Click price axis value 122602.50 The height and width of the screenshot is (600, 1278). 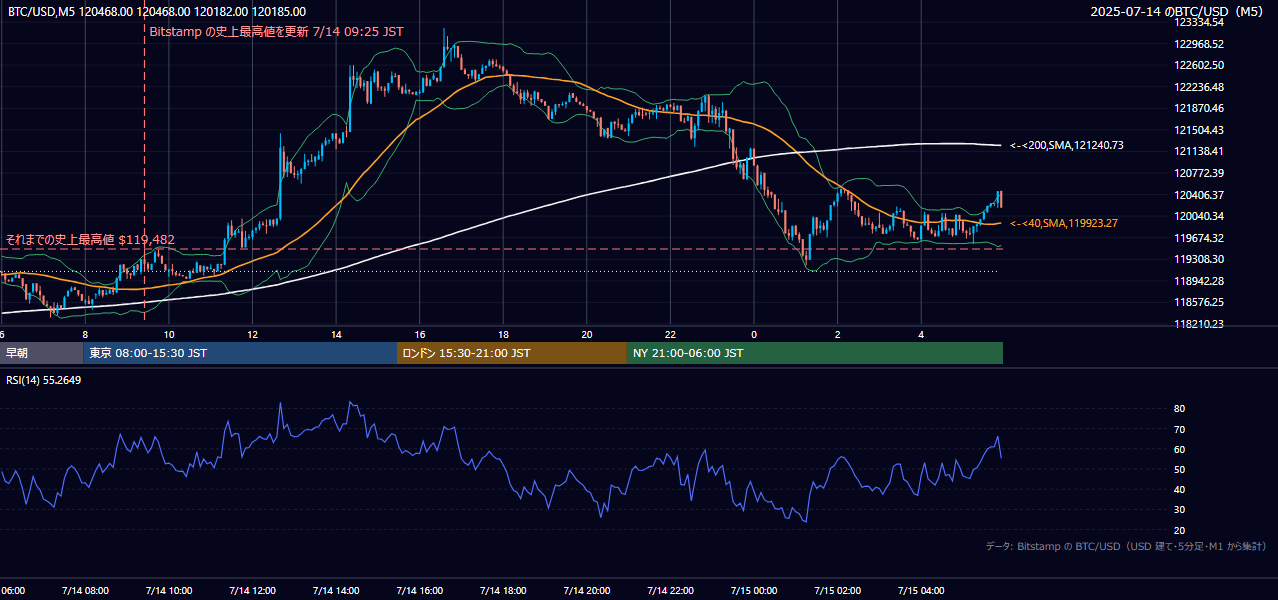point(1200,65)
